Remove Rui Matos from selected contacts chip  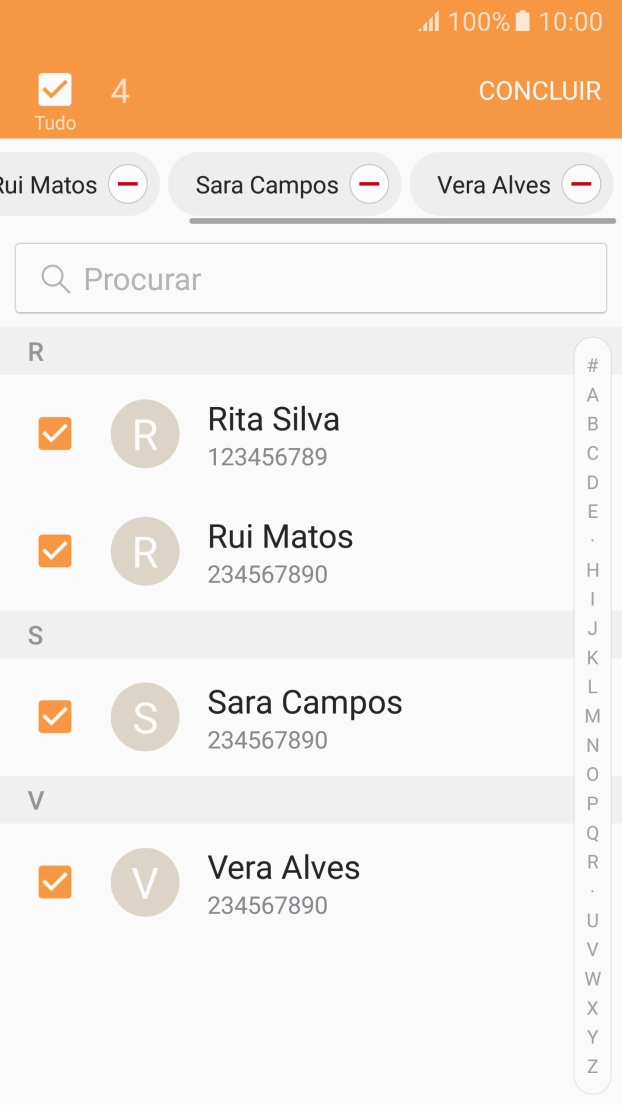(x=127, y=183)
